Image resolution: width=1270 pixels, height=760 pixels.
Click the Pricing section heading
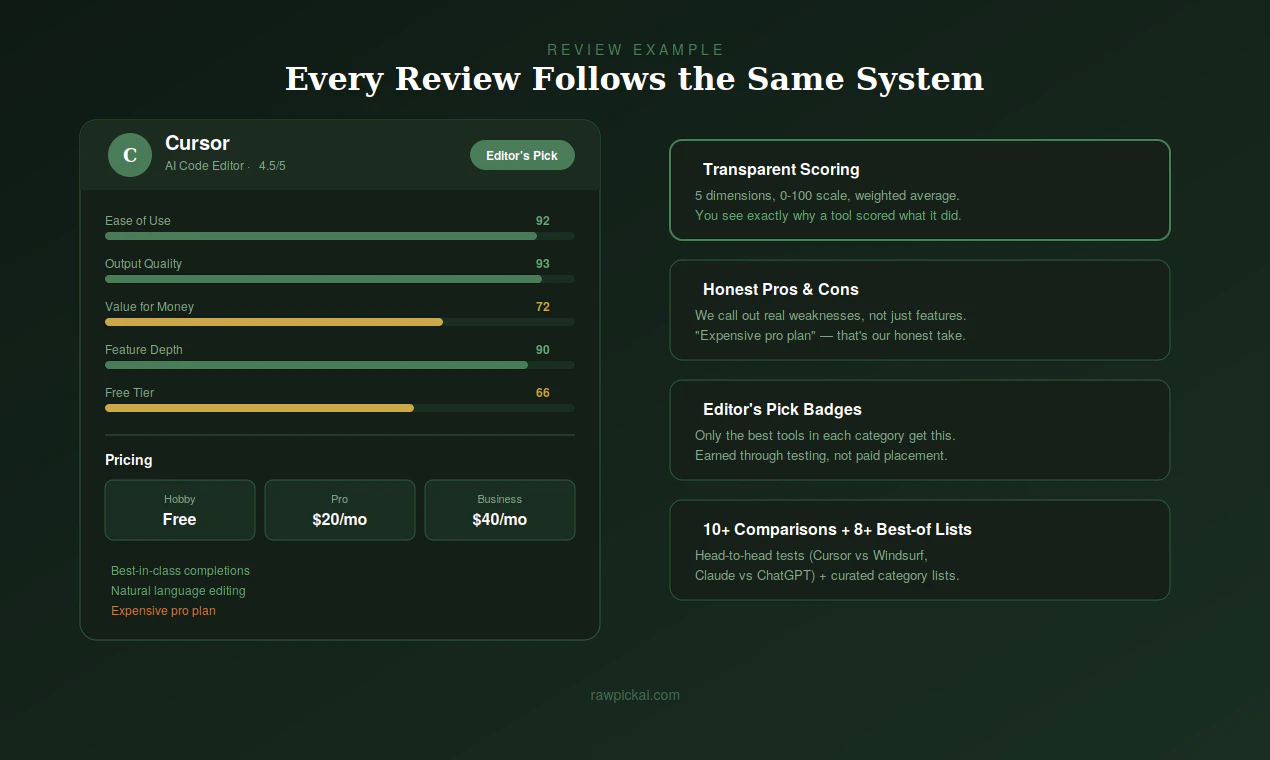[129, 460]
